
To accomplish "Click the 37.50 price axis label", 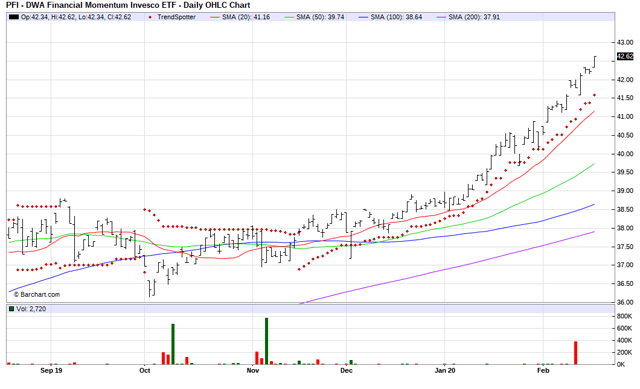I will [625, 247].
